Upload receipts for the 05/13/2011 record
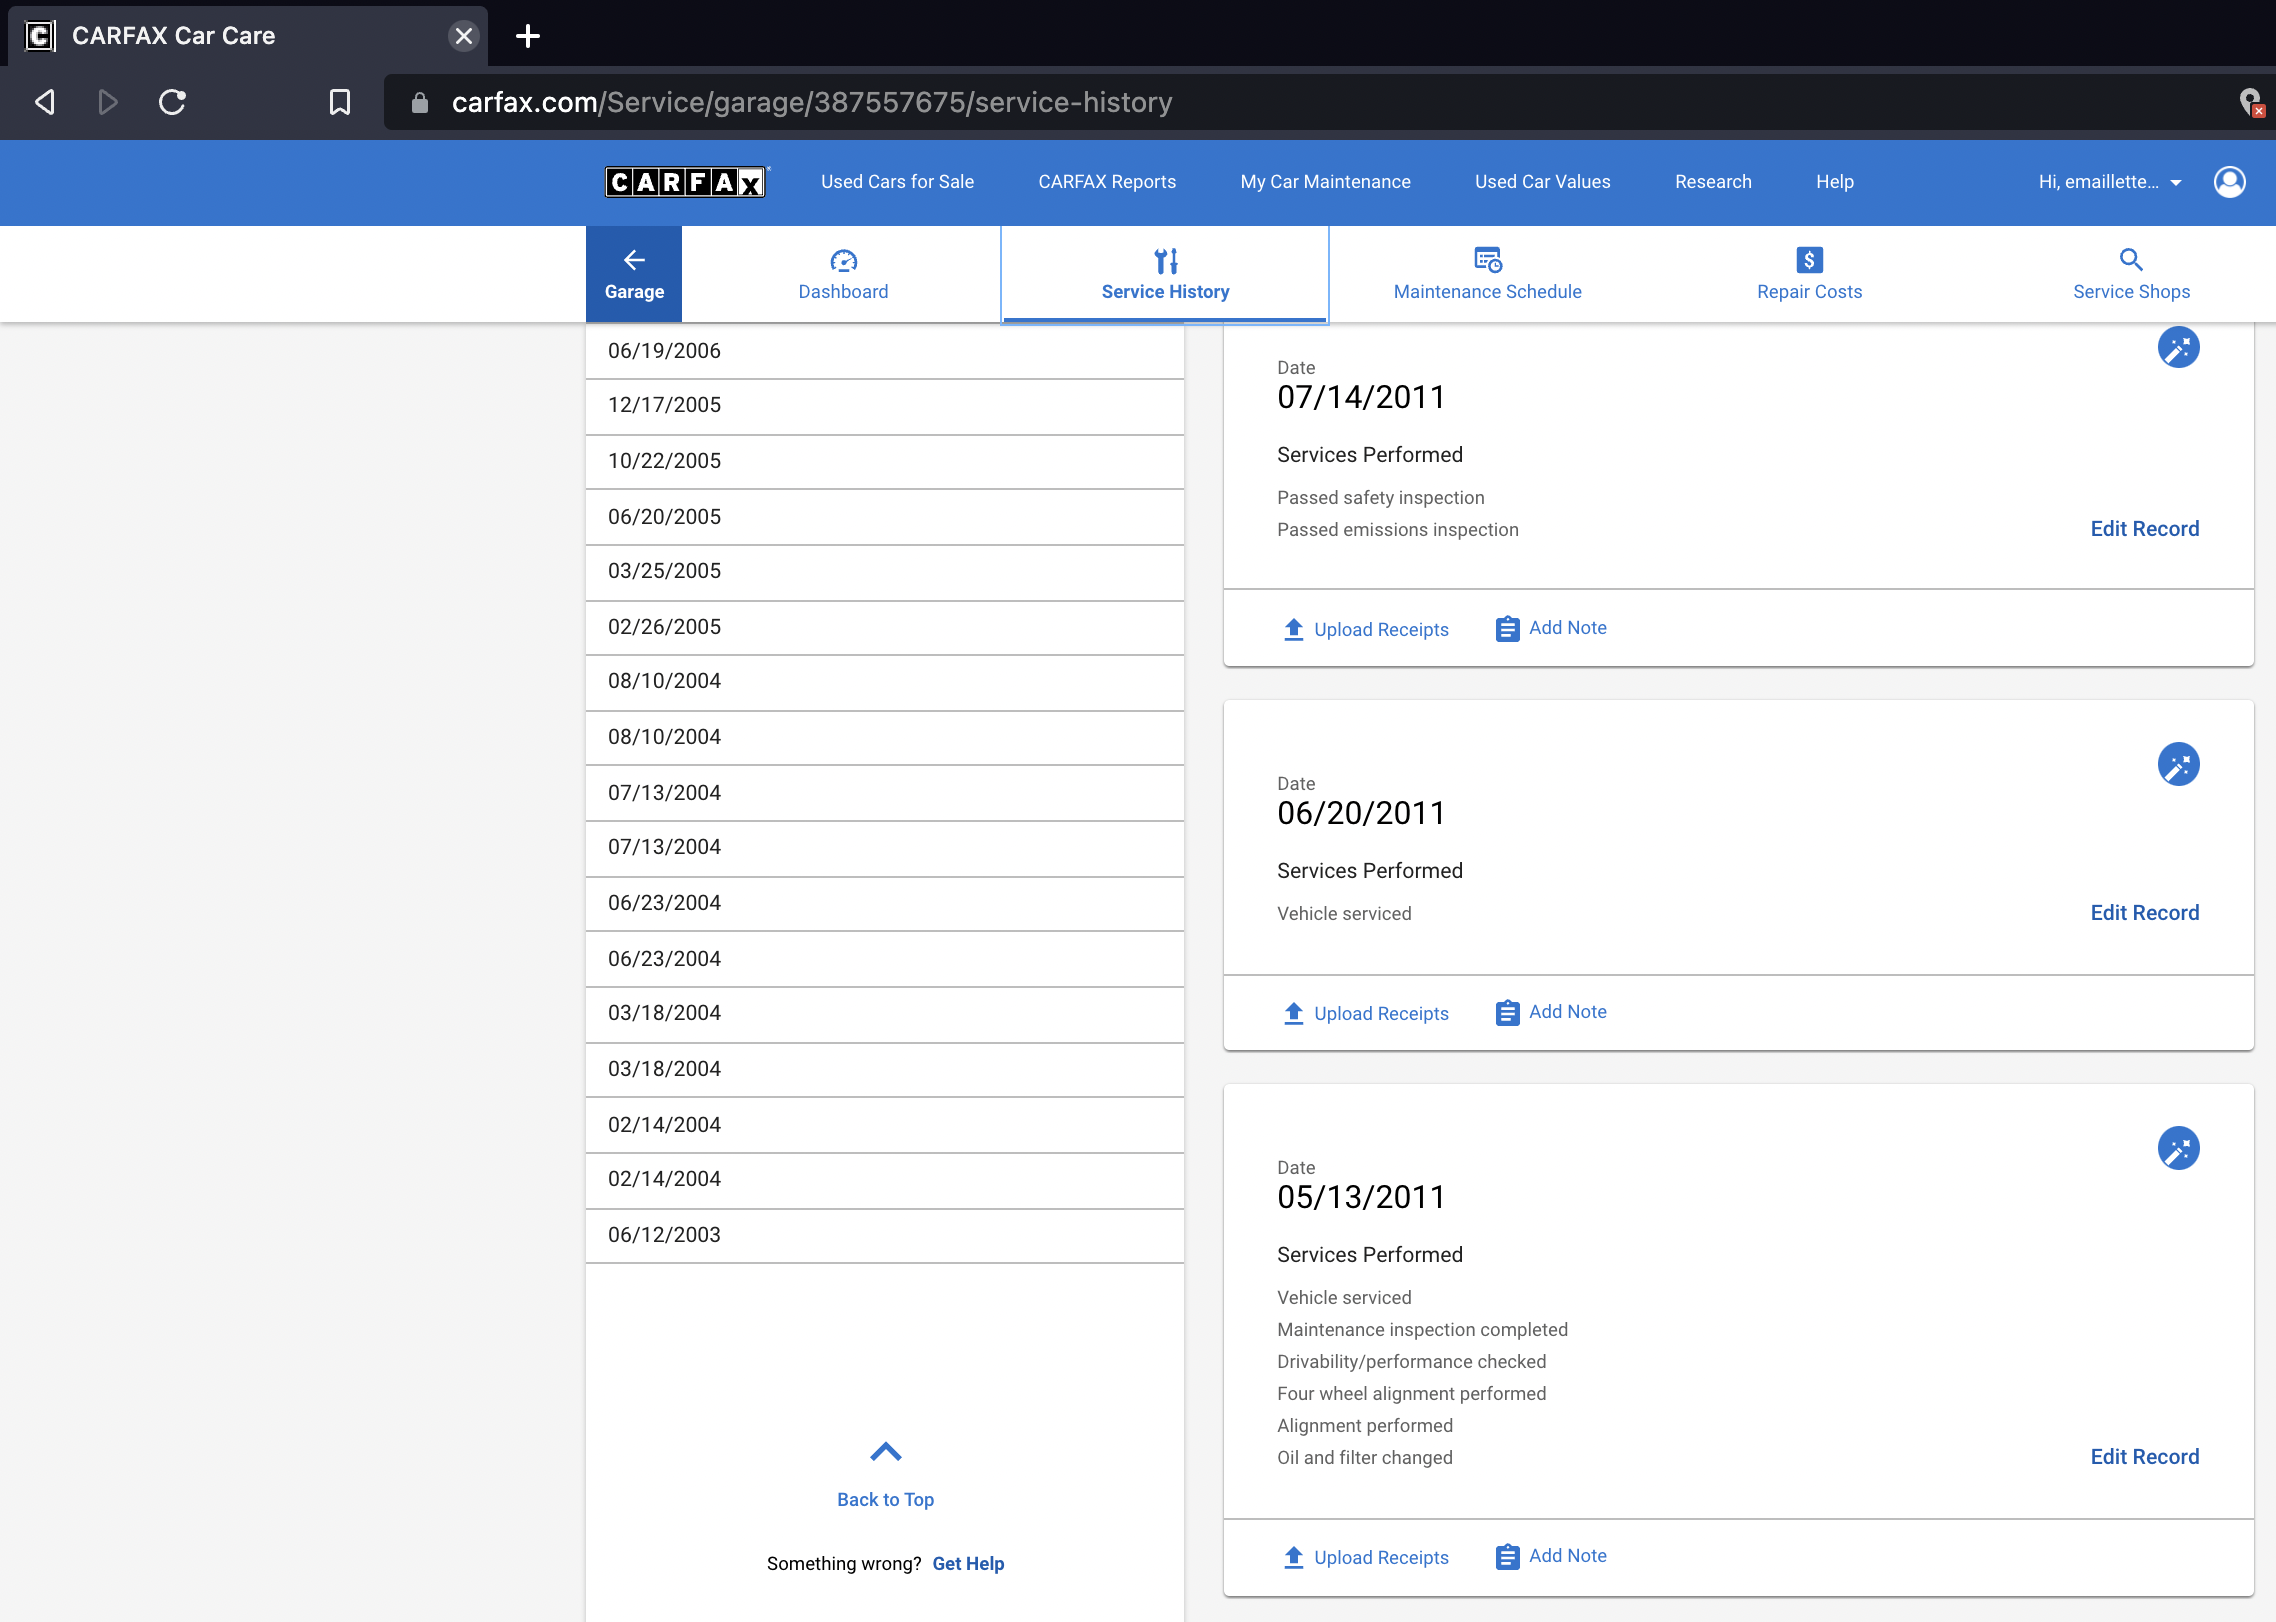 [x=1366, y=1557]
